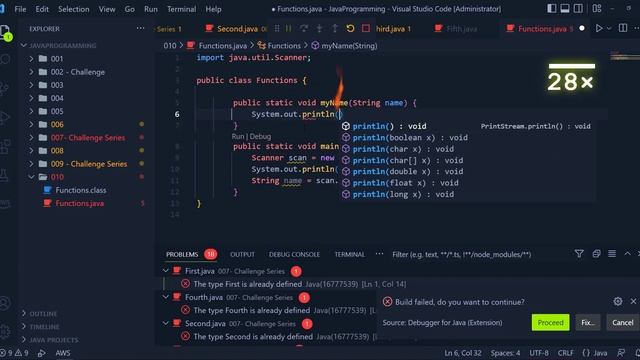The width and height of the screenshot is (640, 360).
Task: Toggle problems table view icon
Action: point(612,254)
